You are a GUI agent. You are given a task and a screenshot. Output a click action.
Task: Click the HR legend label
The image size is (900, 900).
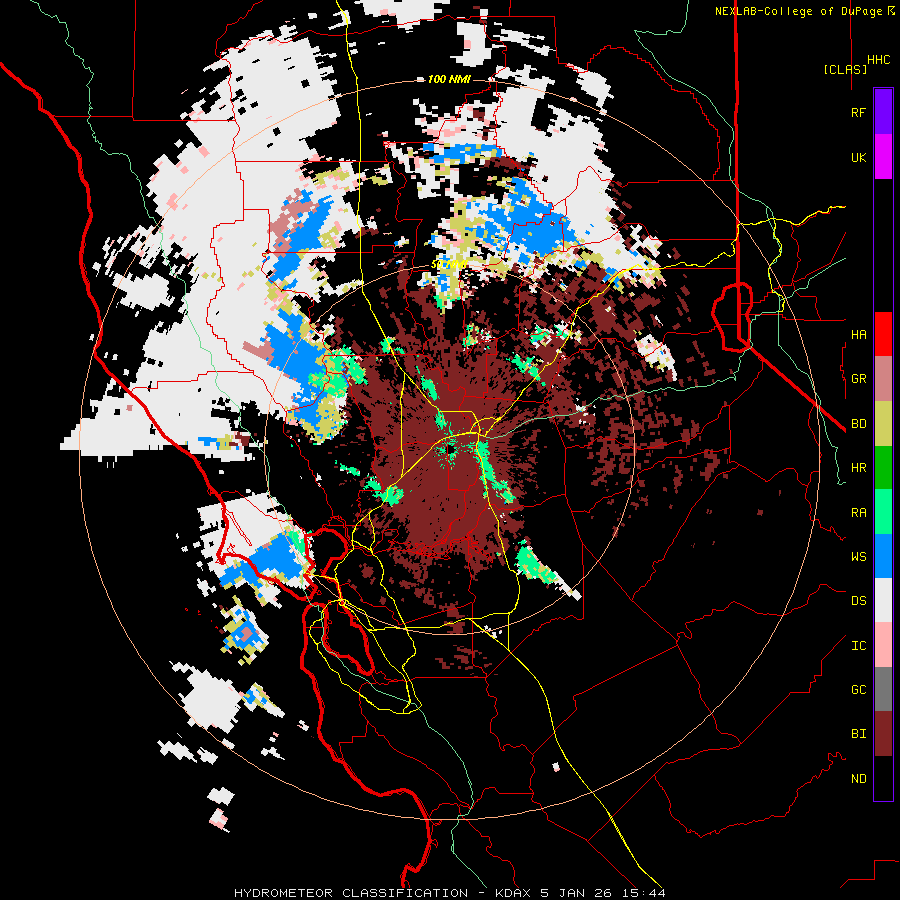coord(858,468)
